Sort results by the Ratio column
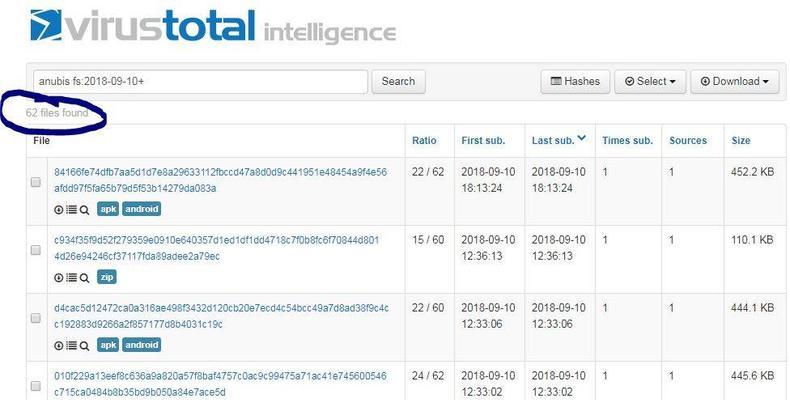The width and height of the screenshot is (790, 400). [x=424, y=141]
